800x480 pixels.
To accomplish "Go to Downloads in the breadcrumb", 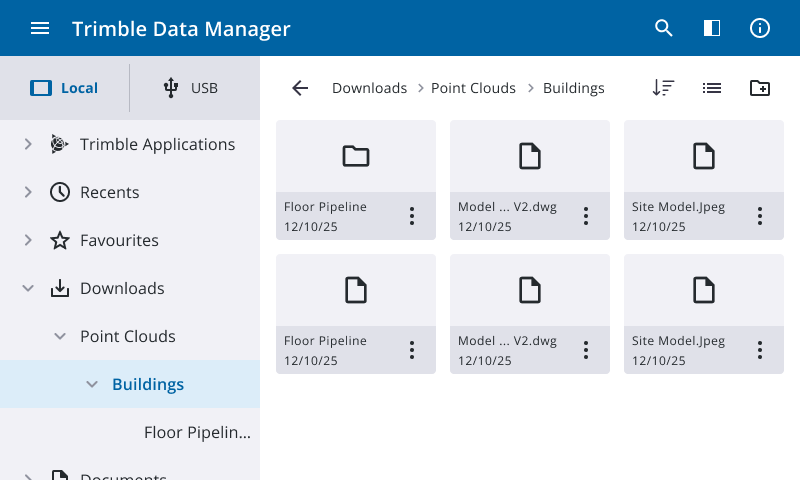I will [369, 88].
